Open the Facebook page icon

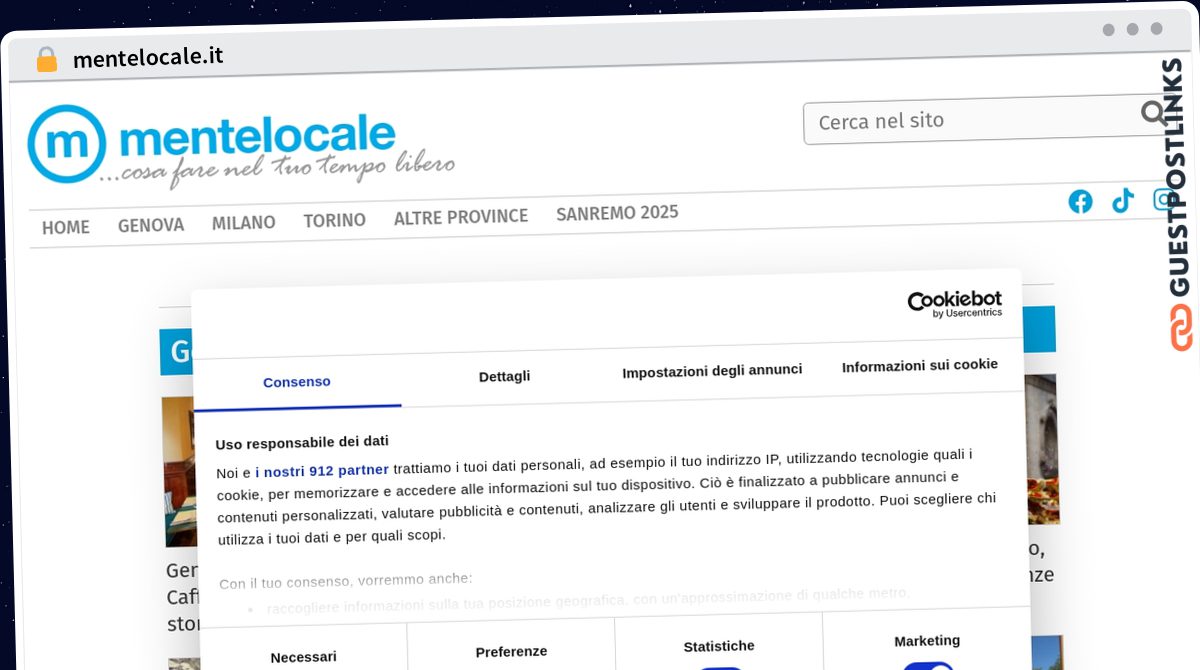pyautogui.click(x=1080, y=201)
